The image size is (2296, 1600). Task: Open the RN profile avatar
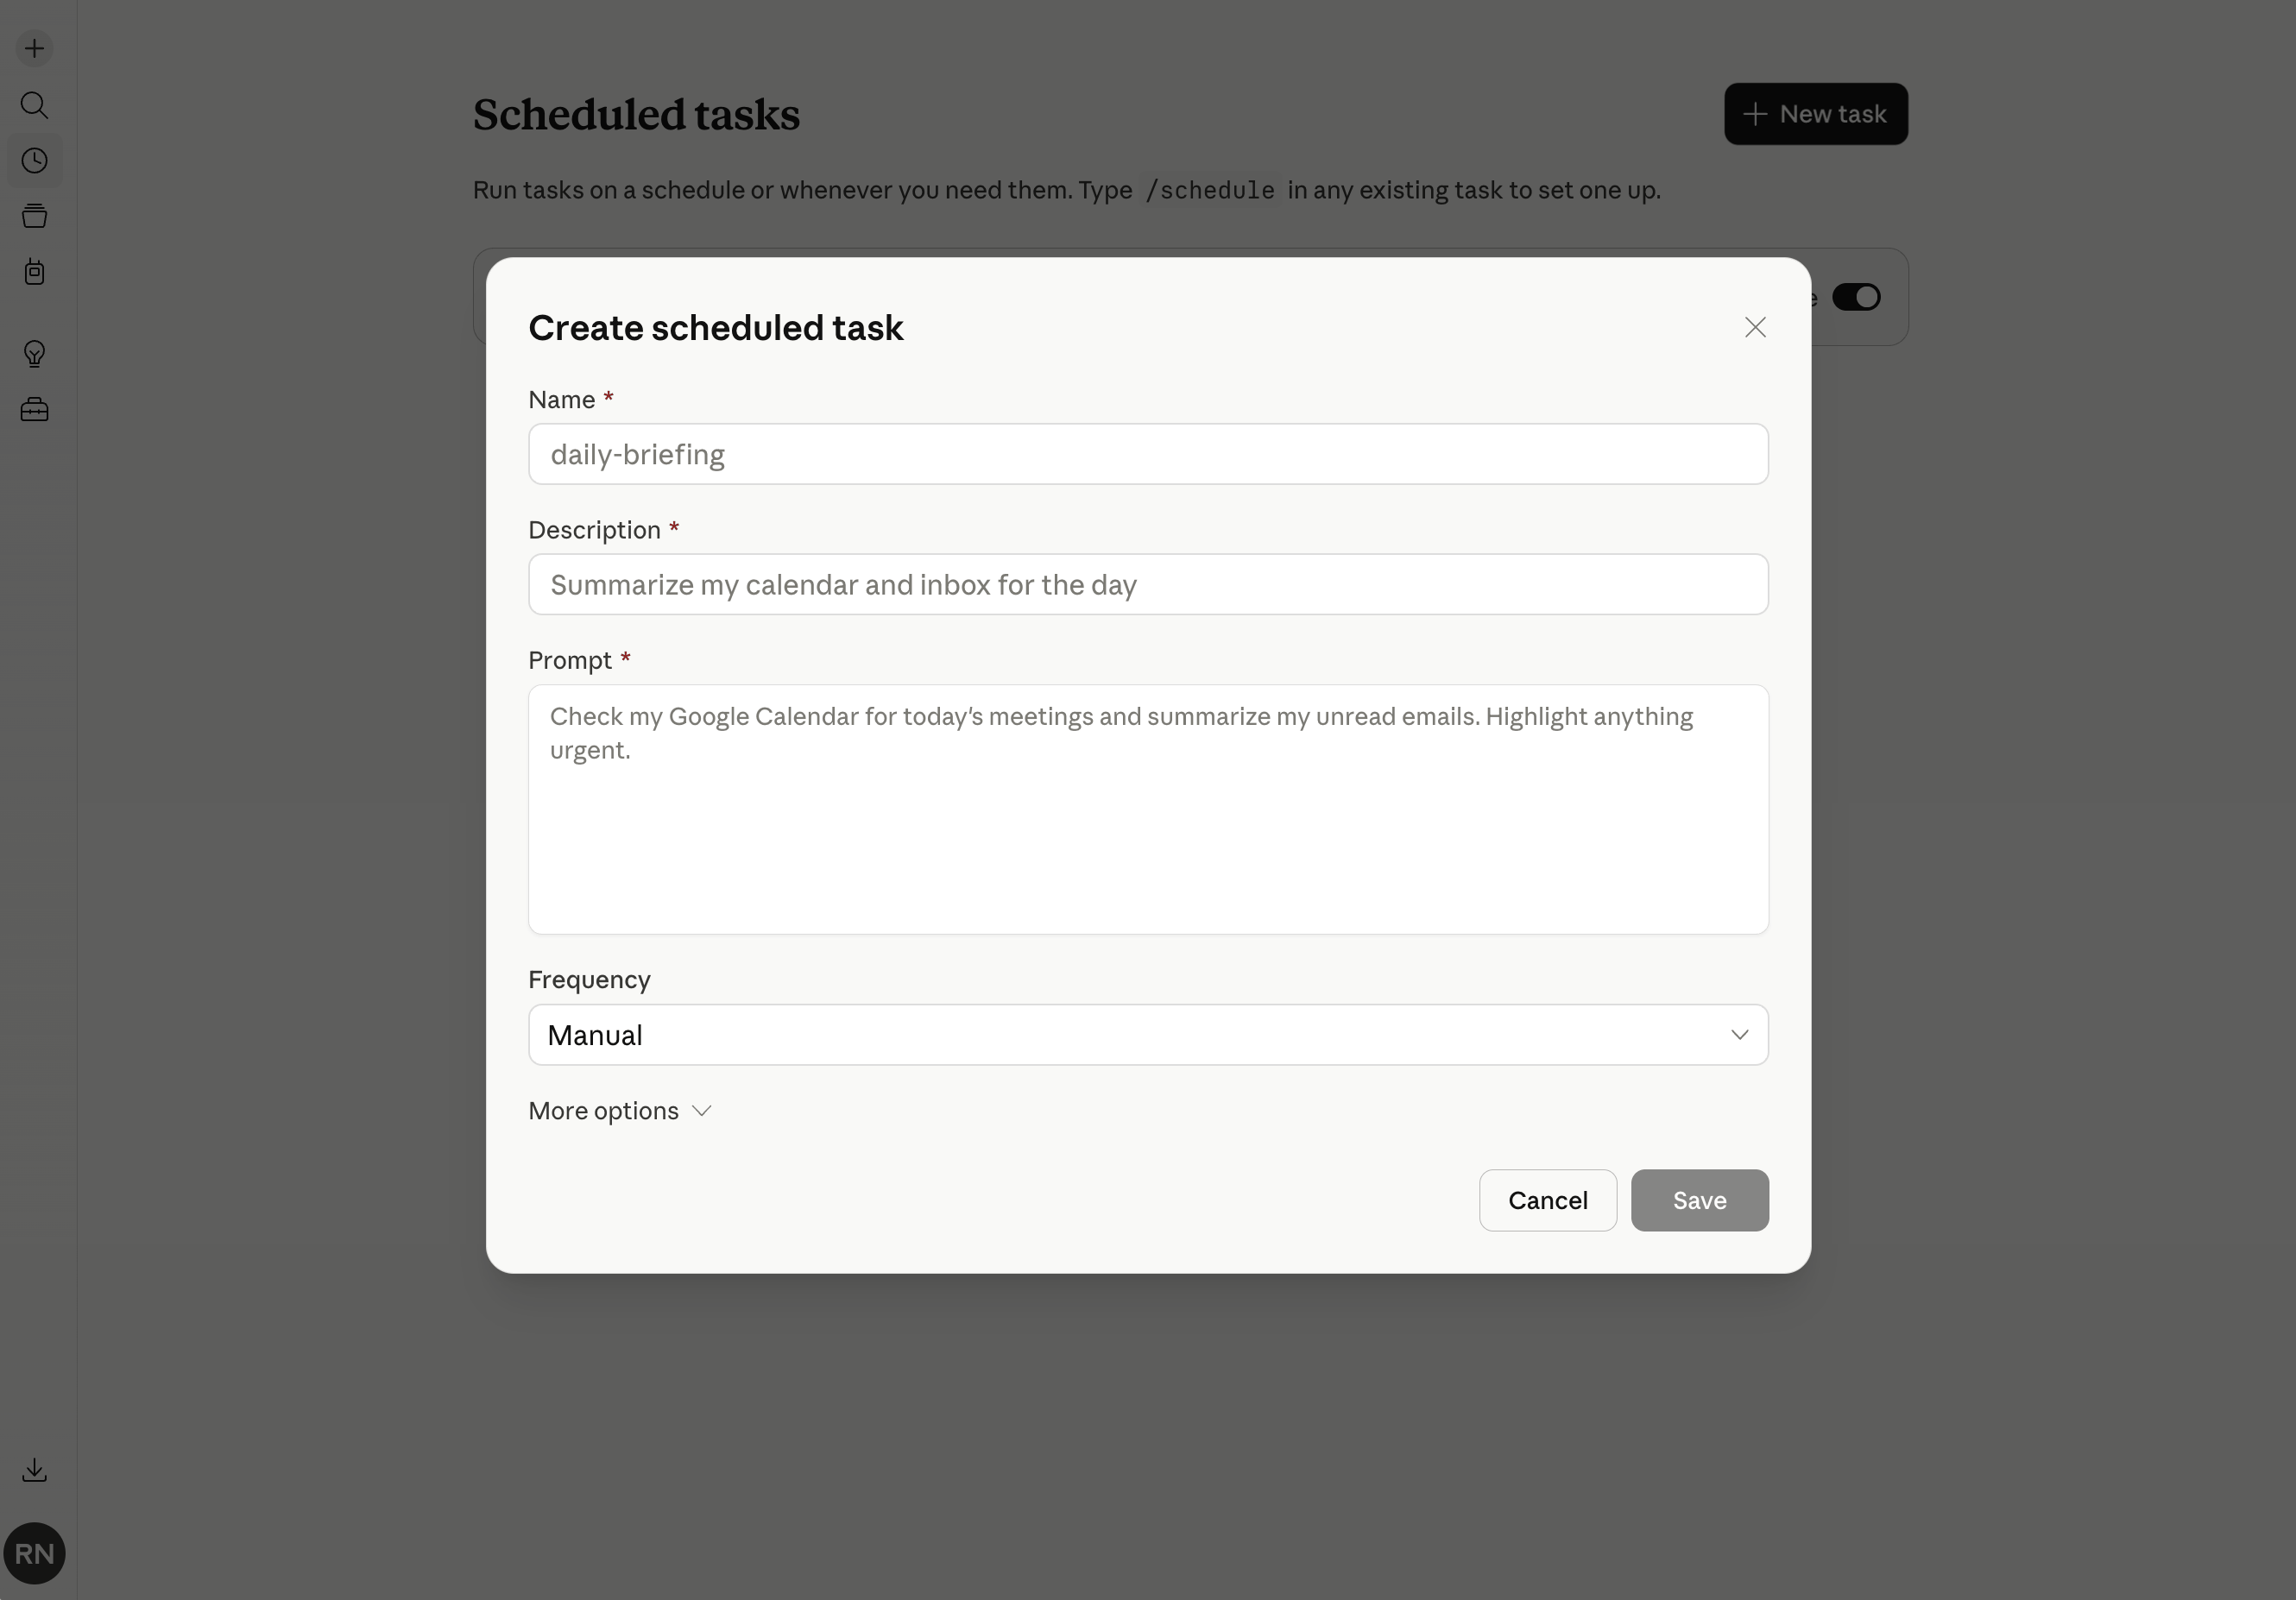coord(35,1553)
